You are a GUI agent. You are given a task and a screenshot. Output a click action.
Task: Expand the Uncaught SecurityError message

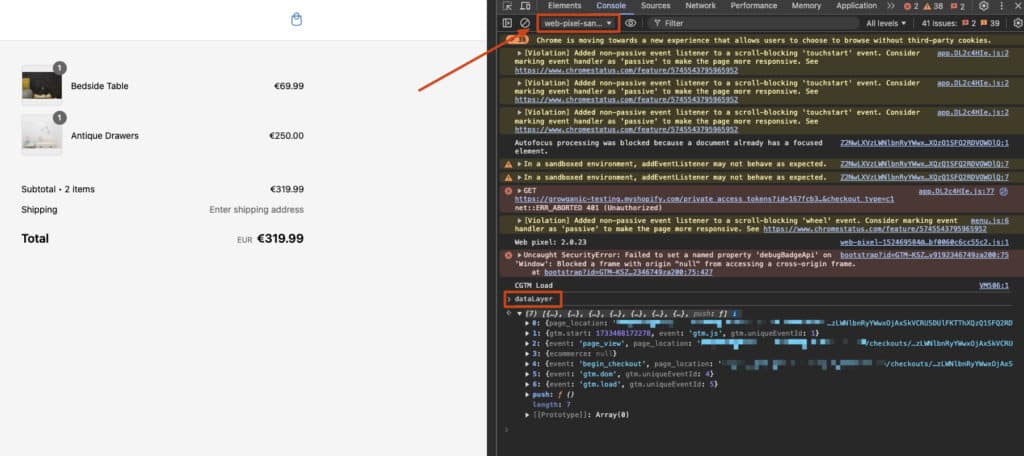[x=520, y=255]
